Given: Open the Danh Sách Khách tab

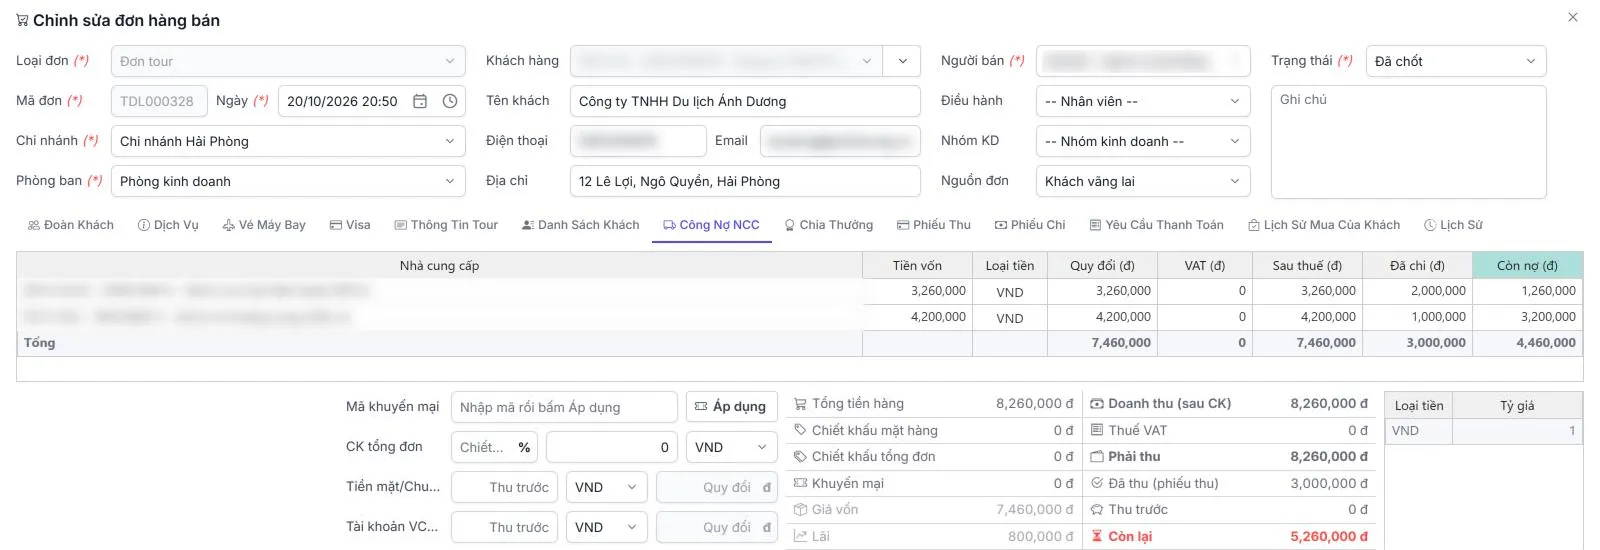Looking at the screenshot, I should [580, 225].
